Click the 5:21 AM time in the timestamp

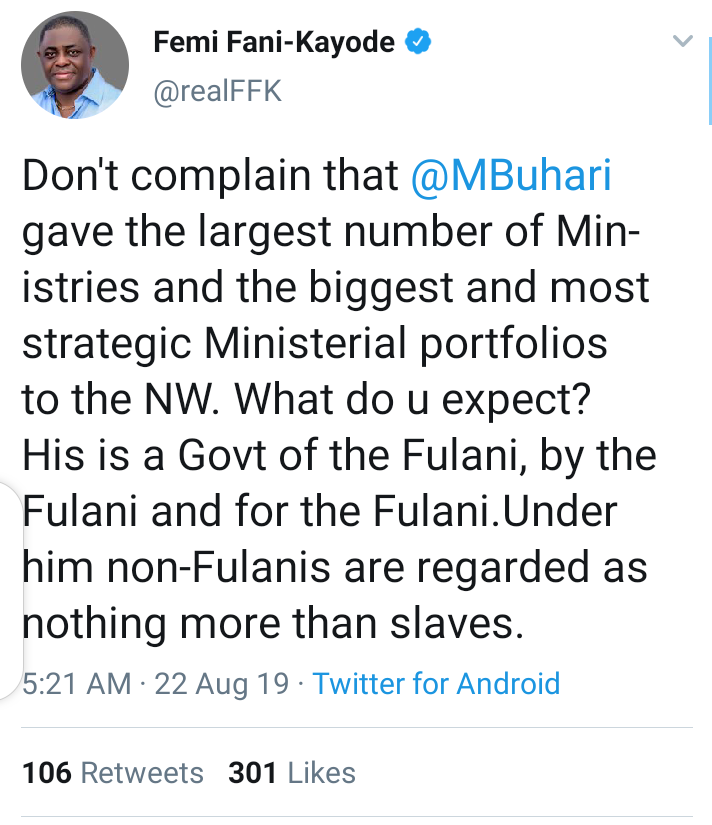tap(77, 684)
